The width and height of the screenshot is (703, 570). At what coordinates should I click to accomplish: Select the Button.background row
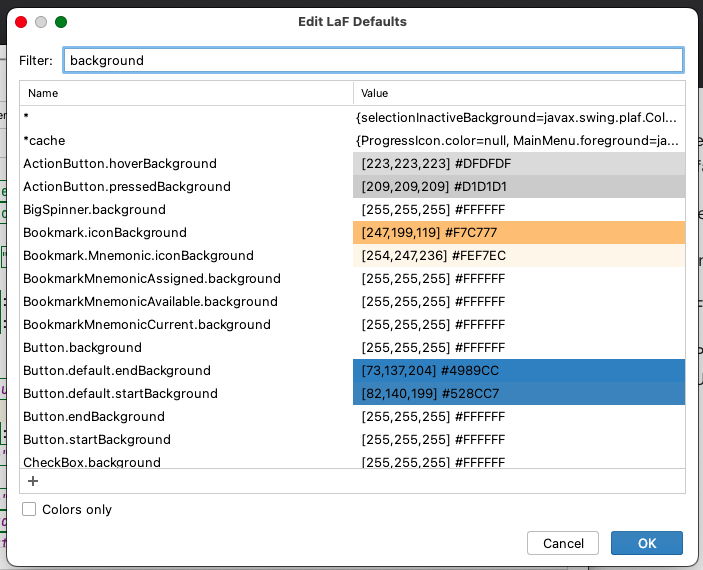pyautogui.click(x=82, y=348)
